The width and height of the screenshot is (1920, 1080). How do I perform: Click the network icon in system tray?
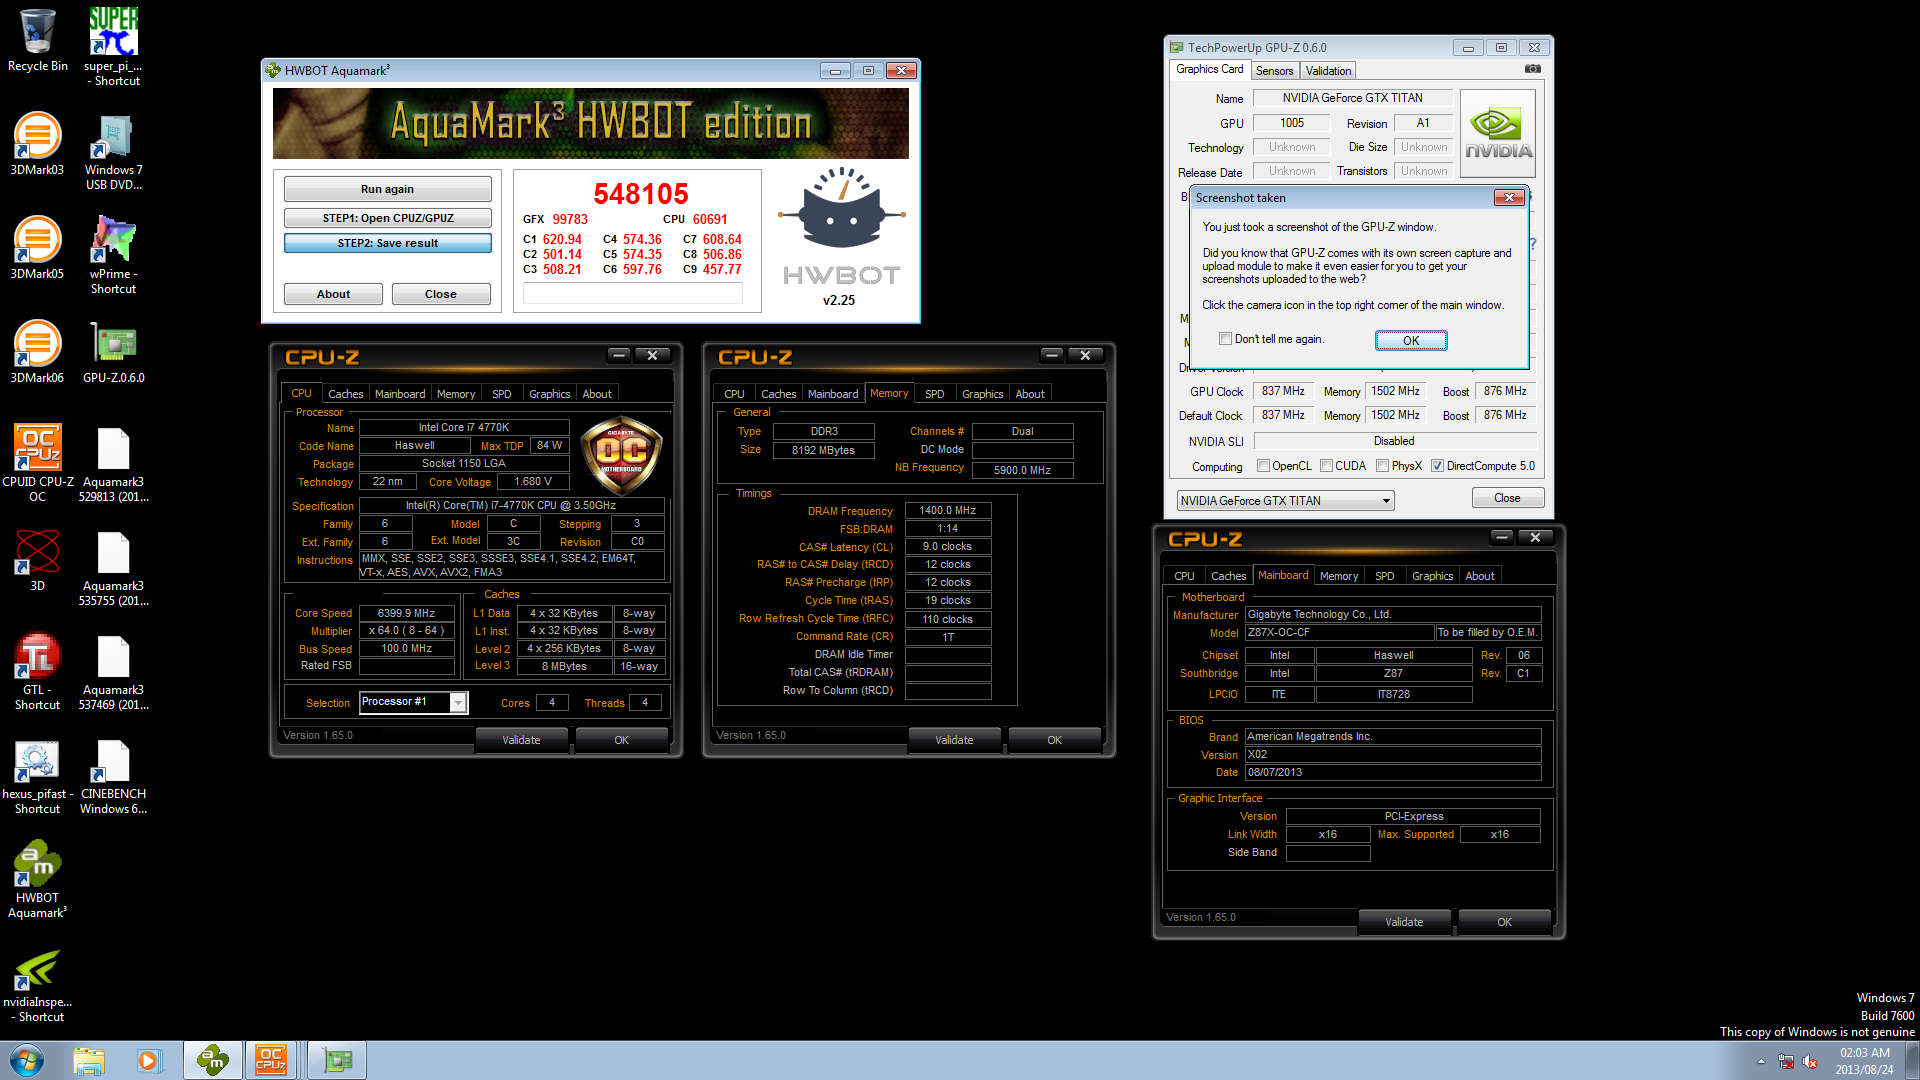(x=1785, y=1062)
